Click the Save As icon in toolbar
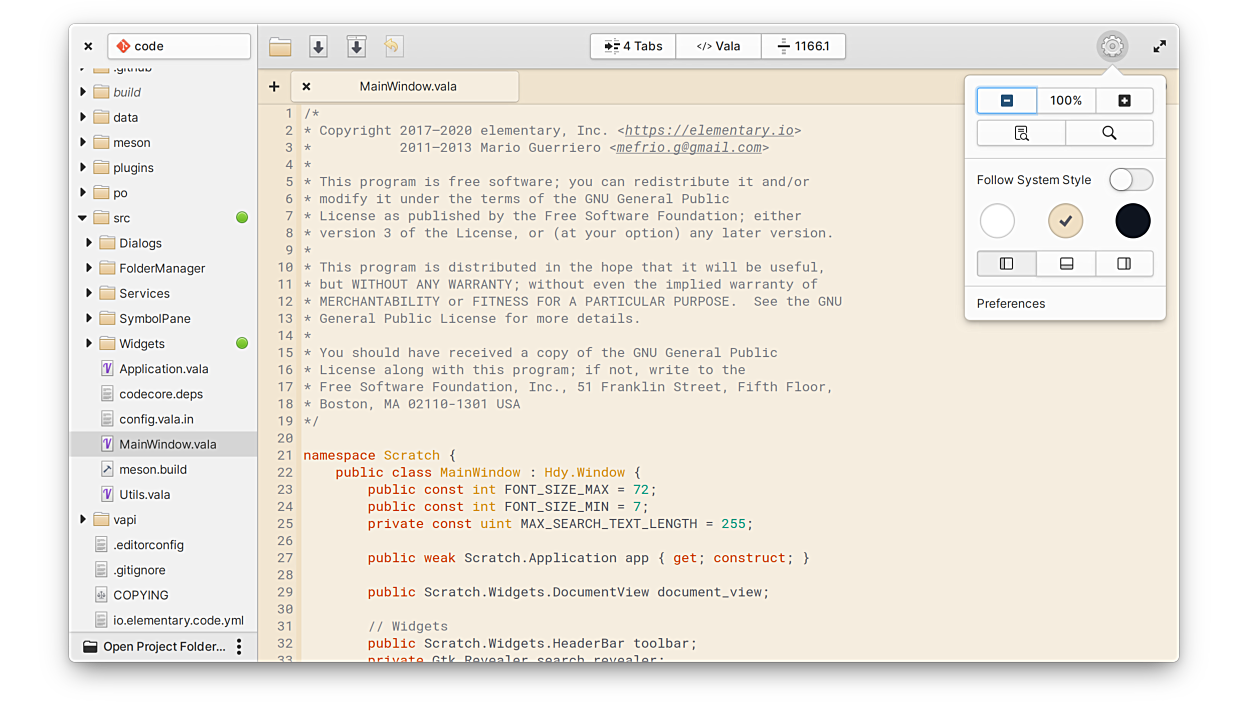The height and width of the screenshot is (702, 1248). tap(356, 47)
